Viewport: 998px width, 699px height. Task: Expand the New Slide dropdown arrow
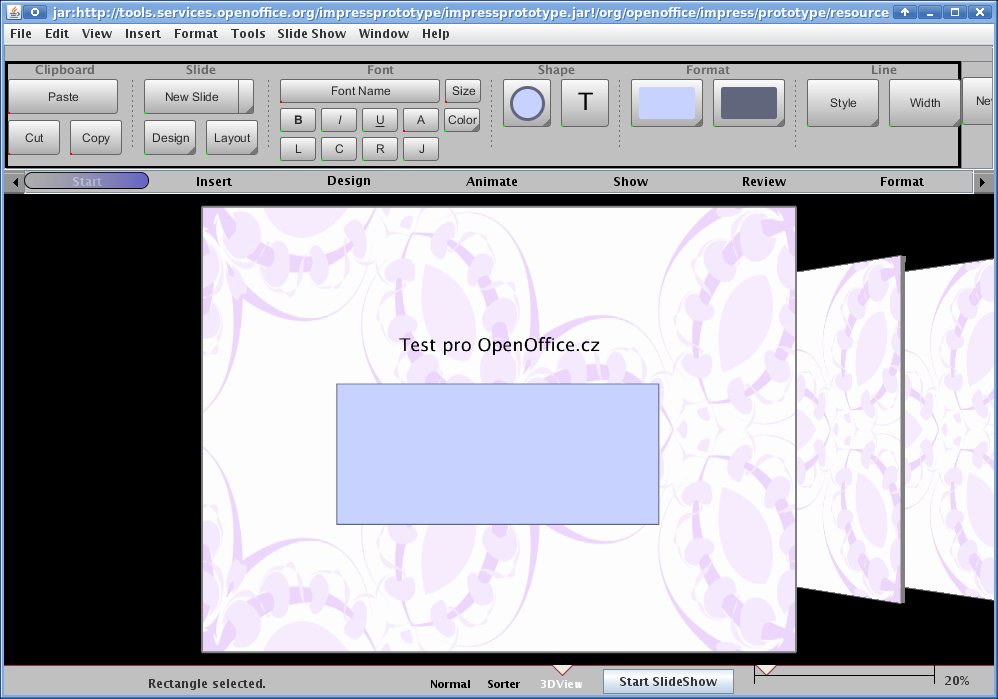click(x=246, y=97)
